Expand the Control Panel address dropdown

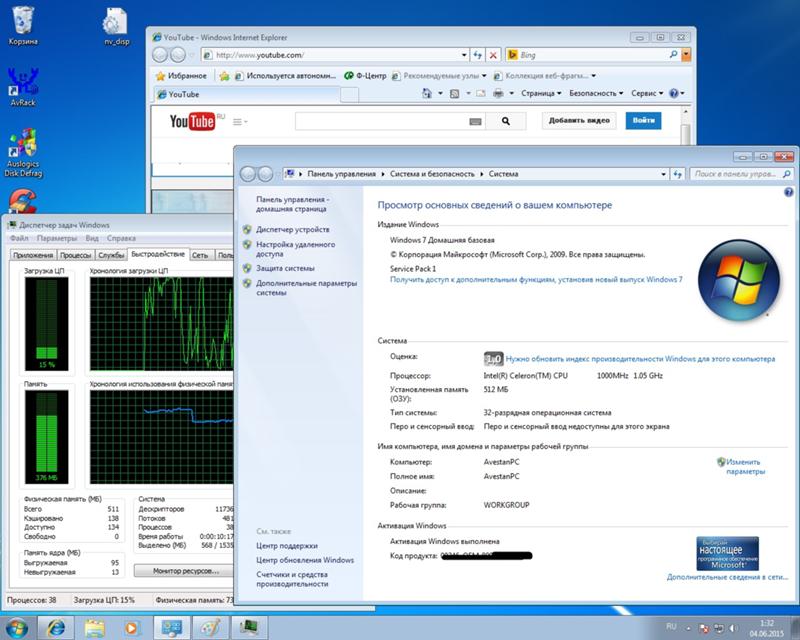663,174
